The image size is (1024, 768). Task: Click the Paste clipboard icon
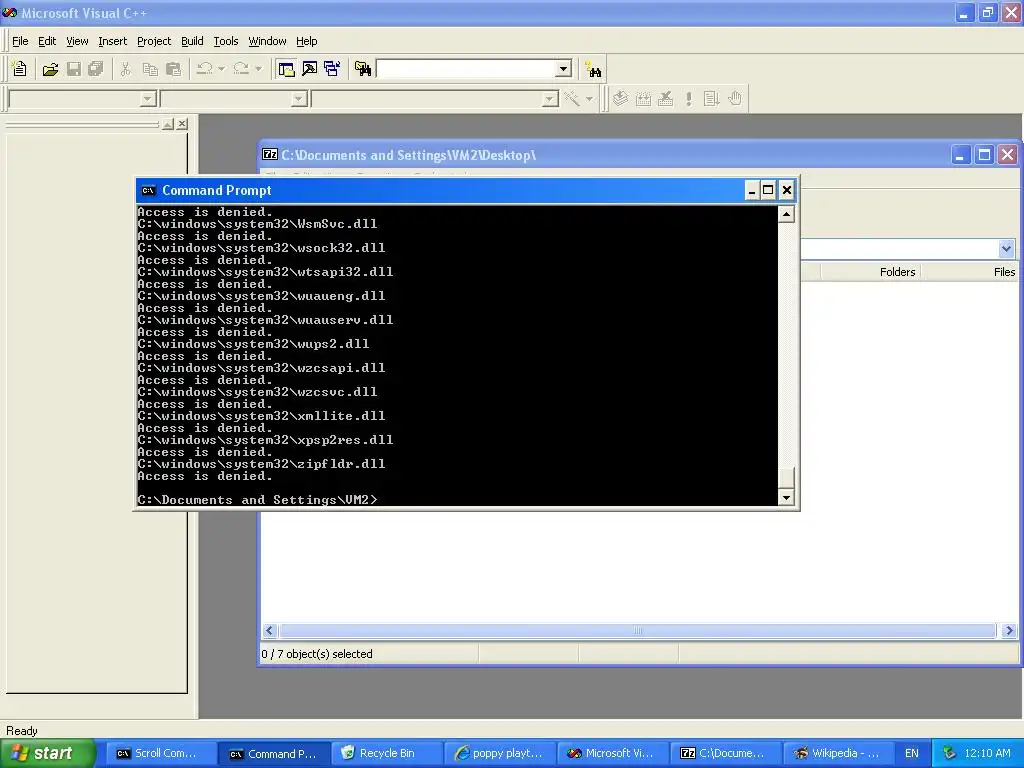pyautogui.click(x=173, y=69)
